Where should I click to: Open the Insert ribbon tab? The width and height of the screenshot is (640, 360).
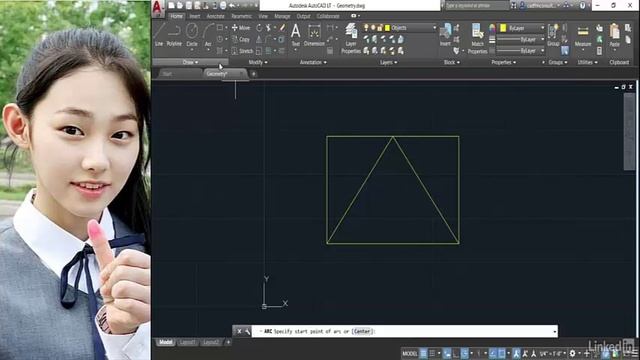(195, 16)
